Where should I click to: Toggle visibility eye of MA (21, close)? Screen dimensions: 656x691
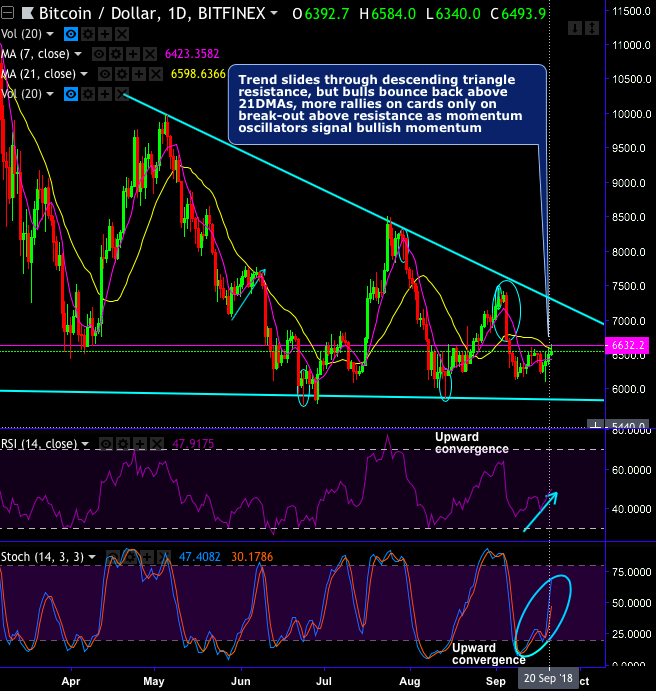click(104, 74)
